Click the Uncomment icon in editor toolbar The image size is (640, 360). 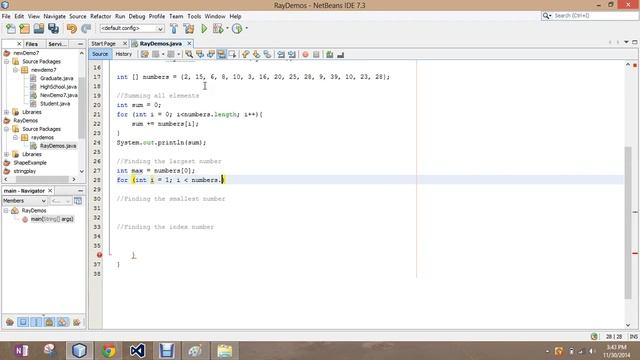coord(340,54)
